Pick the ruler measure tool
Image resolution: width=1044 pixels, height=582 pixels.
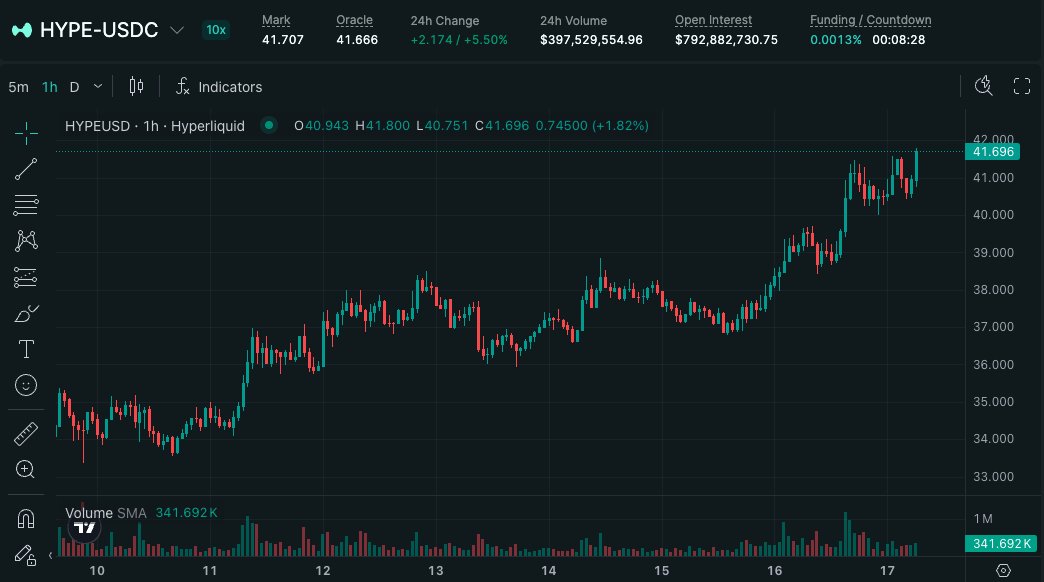point(26,434)
